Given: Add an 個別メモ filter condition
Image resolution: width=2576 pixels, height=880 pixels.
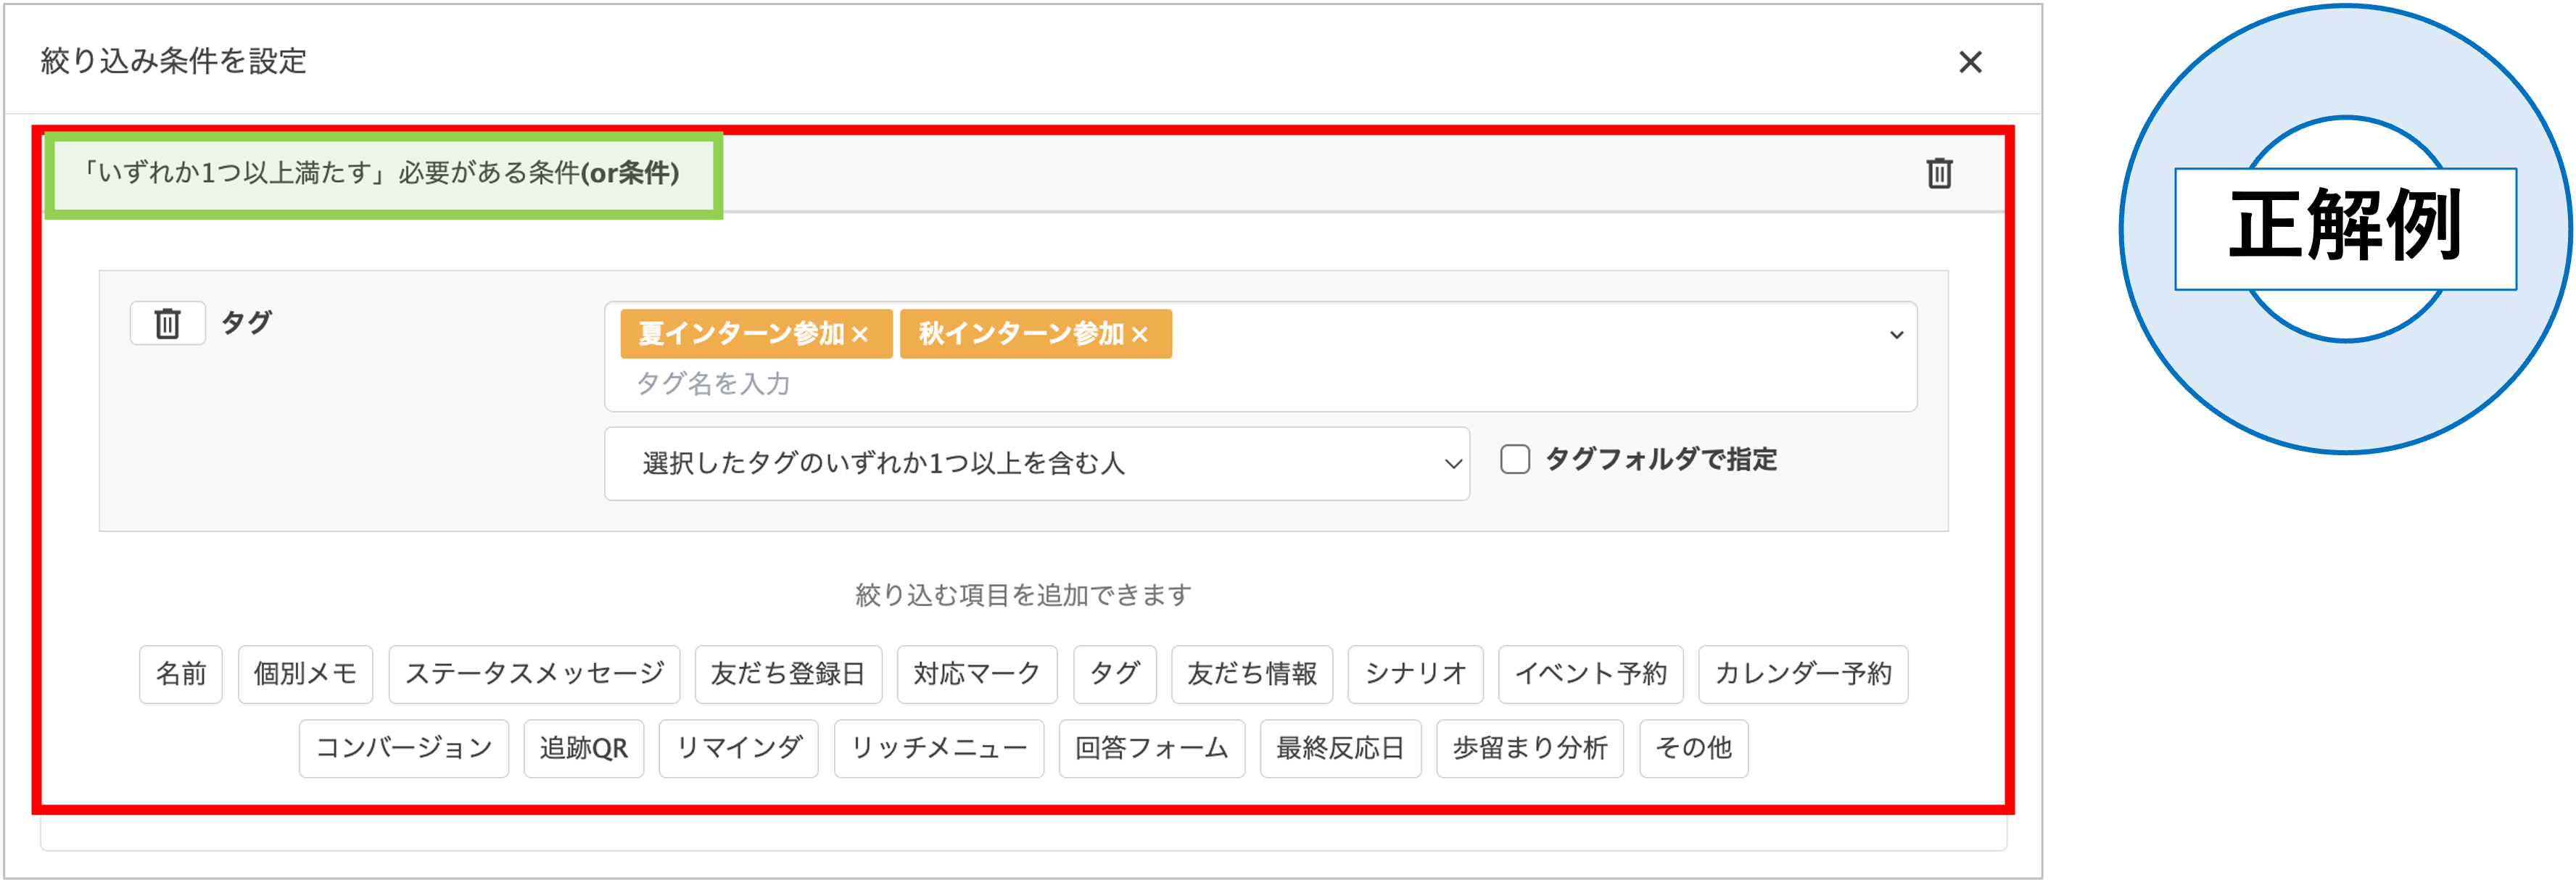Looking at the screenshot, I should [x=305, y=674].
